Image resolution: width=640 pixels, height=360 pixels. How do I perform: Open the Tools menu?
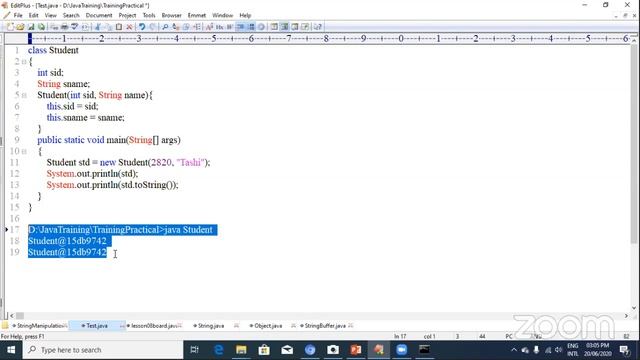[x=149, y=16]
